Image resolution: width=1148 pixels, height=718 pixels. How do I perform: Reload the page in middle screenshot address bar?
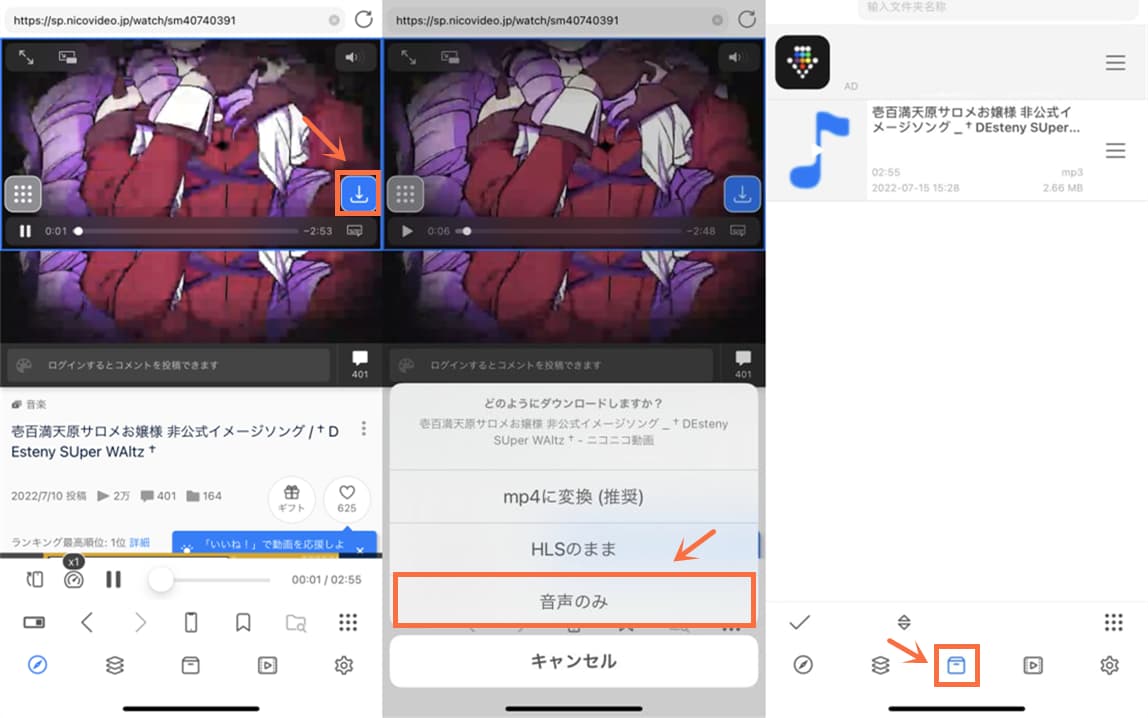coord(747,20)
